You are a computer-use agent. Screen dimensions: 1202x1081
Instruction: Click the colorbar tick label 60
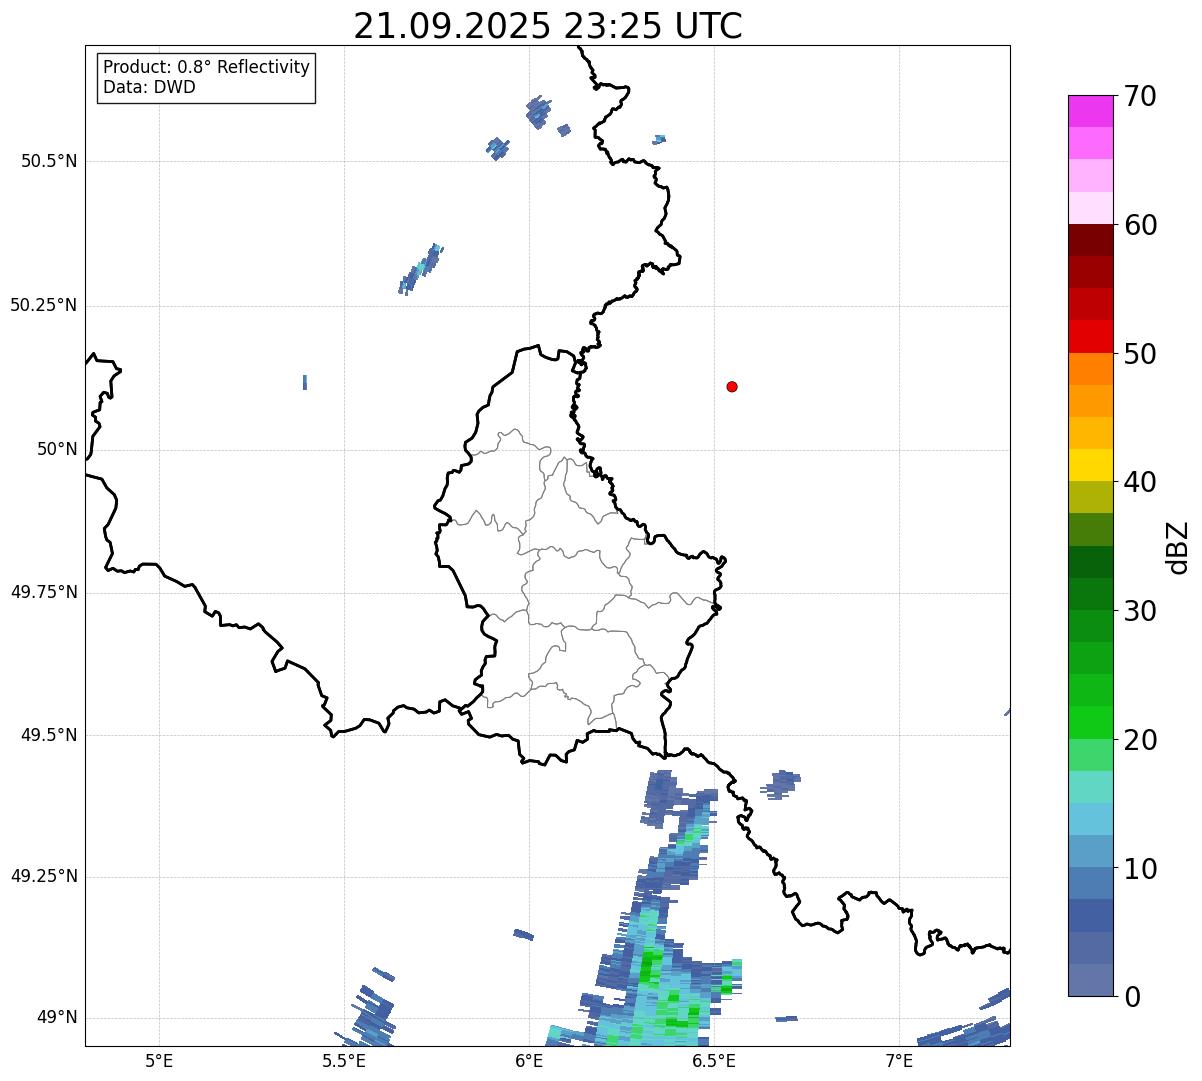pyautogui.click(x=1140, y=225)
